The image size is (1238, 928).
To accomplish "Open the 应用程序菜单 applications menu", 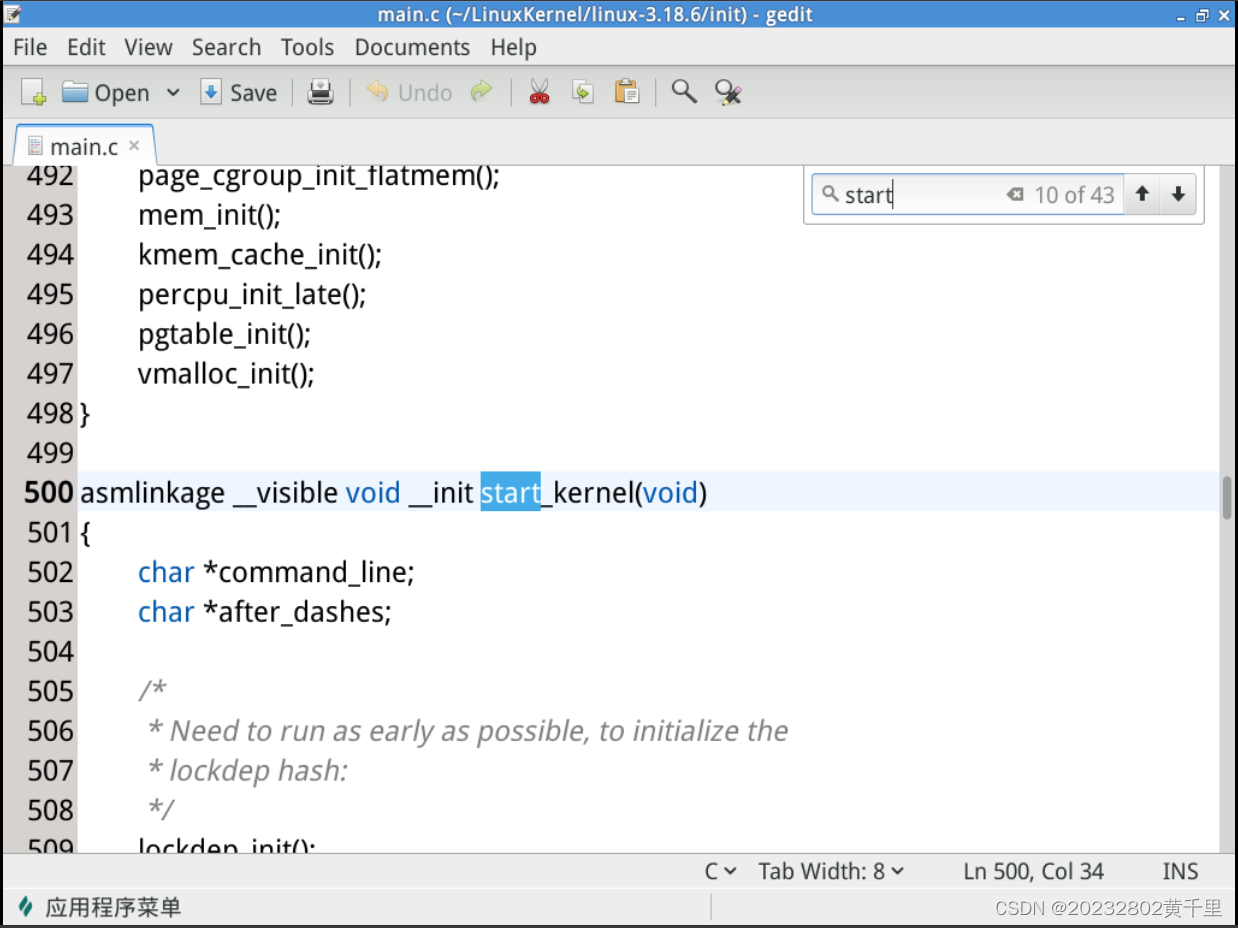I will click(100, 907).
